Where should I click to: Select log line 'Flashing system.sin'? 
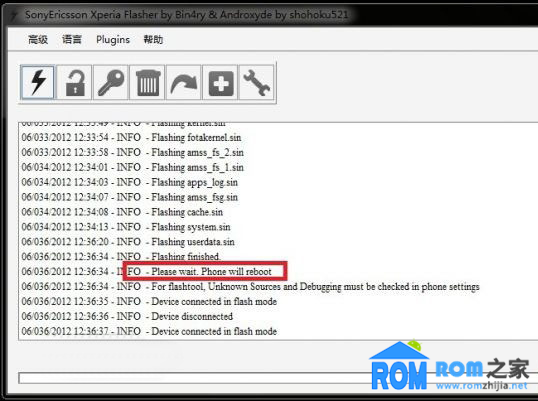pyautogui.click(x=126, y=227)
